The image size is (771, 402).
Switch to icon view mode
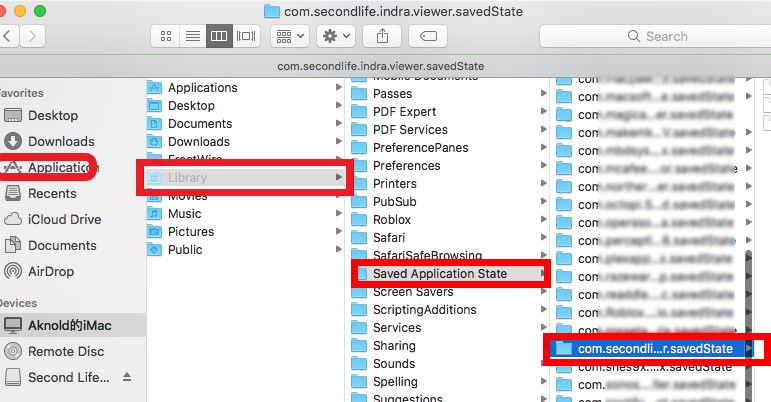(166, 36)
